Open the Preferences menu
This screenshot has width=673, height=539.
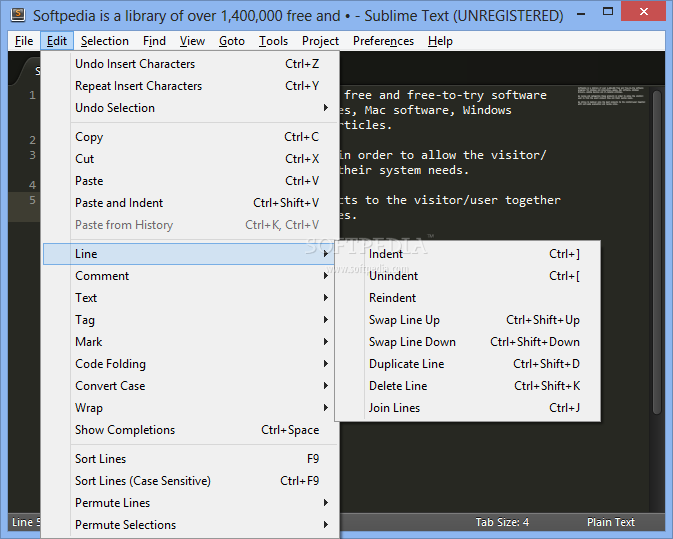(x=383, y=41)
